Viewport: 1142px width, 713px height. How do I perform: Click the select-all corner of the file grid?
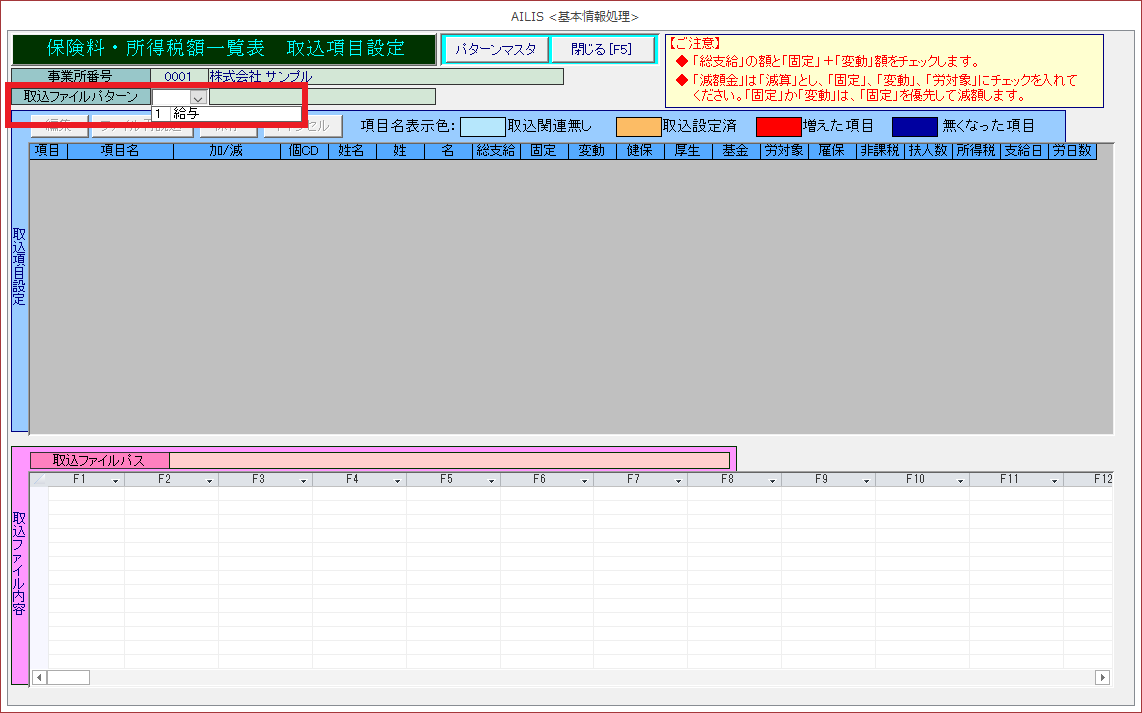[x=39, y=480]
